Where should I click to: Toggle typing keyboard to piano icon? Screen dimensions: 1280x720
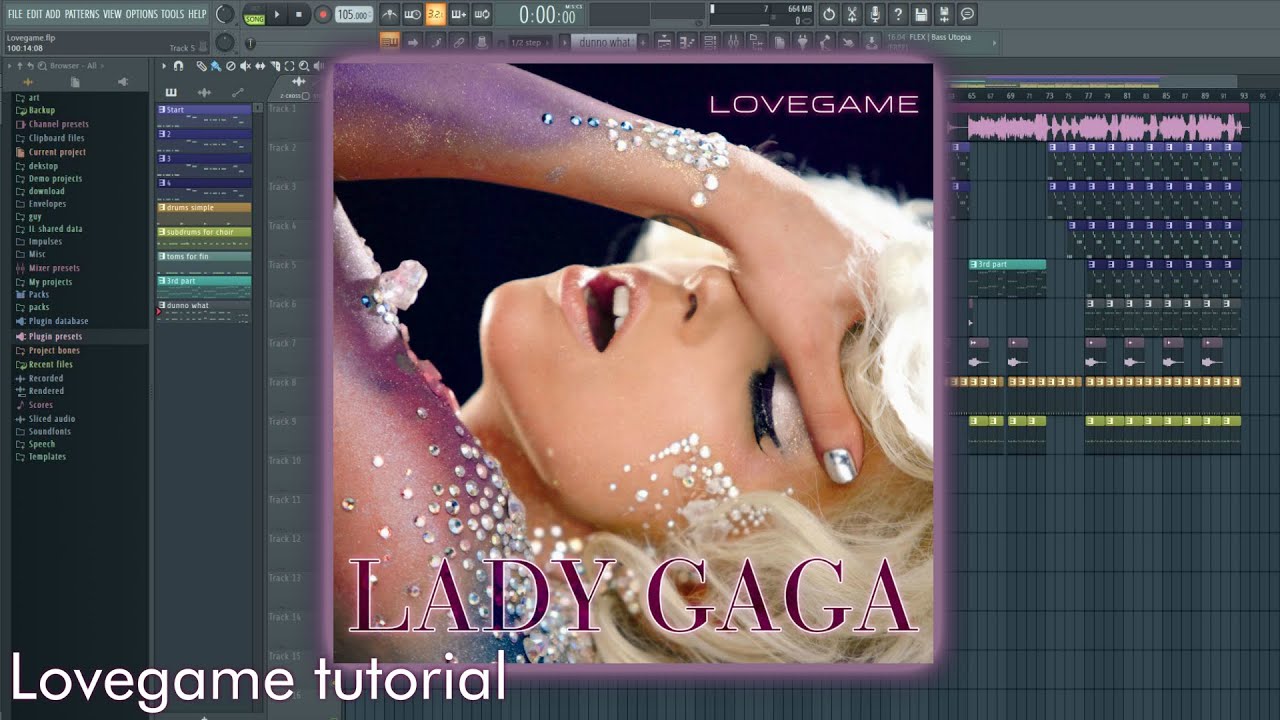(x=390, y=42)
